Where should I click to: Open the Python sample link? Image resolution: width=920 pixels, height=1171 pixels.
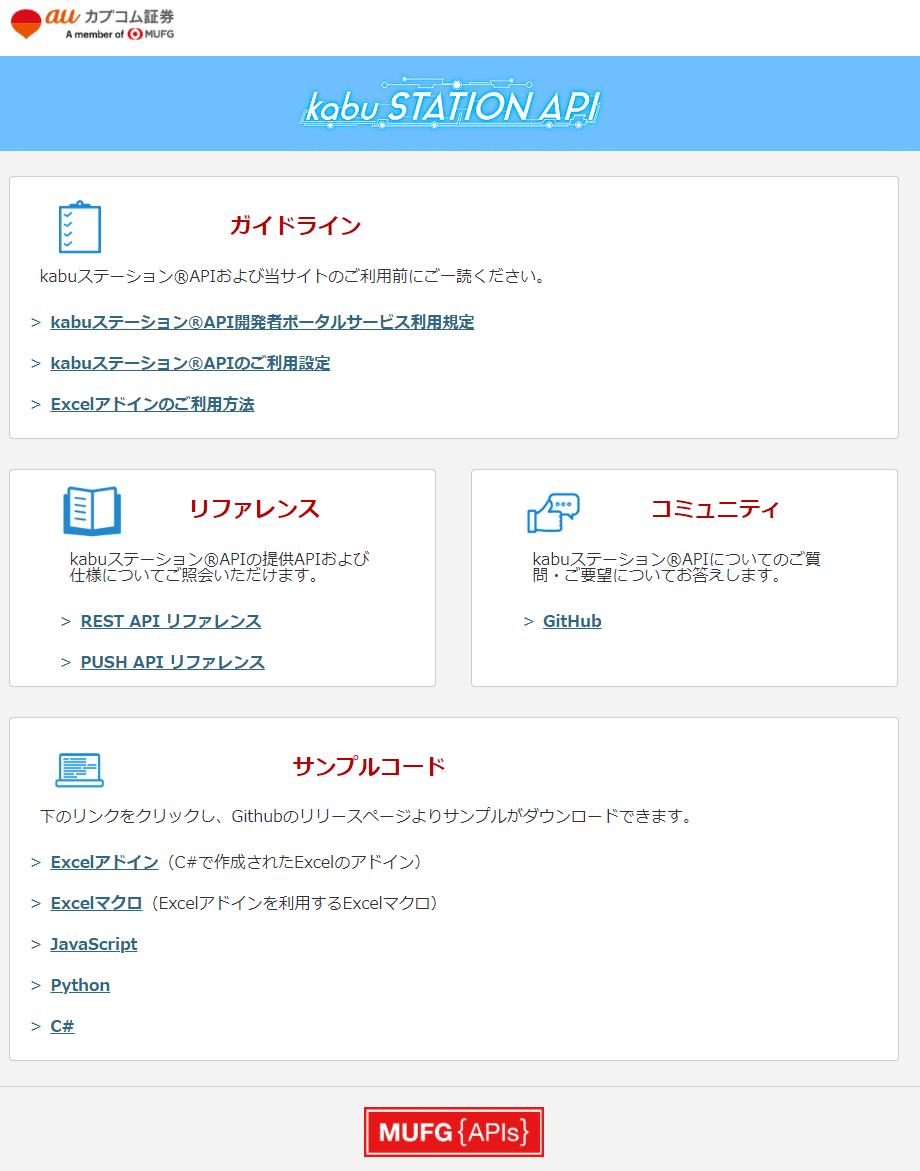[80, 984]
